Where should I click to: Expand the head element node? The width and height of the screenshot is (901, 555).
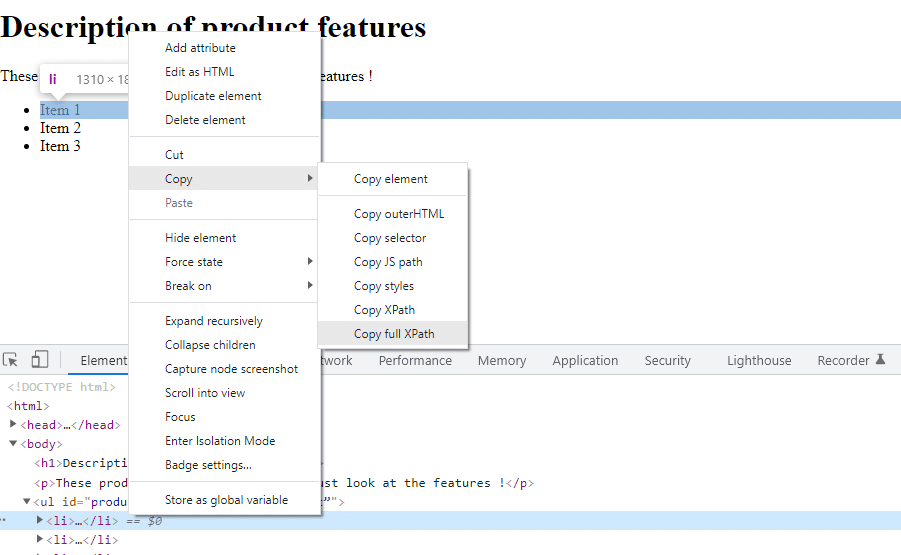(x=14, y=425)
